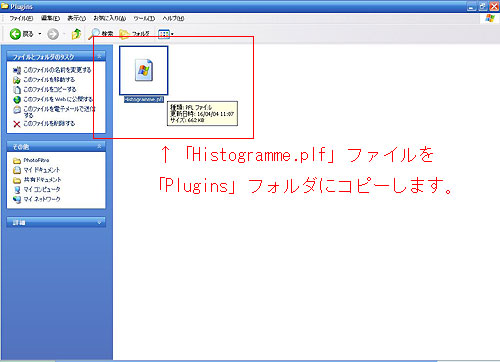This screenshot has height=362, width=500.
Task: Open マイ ネットワーク in the その他 panel
Action: click(x=42, y=199)
